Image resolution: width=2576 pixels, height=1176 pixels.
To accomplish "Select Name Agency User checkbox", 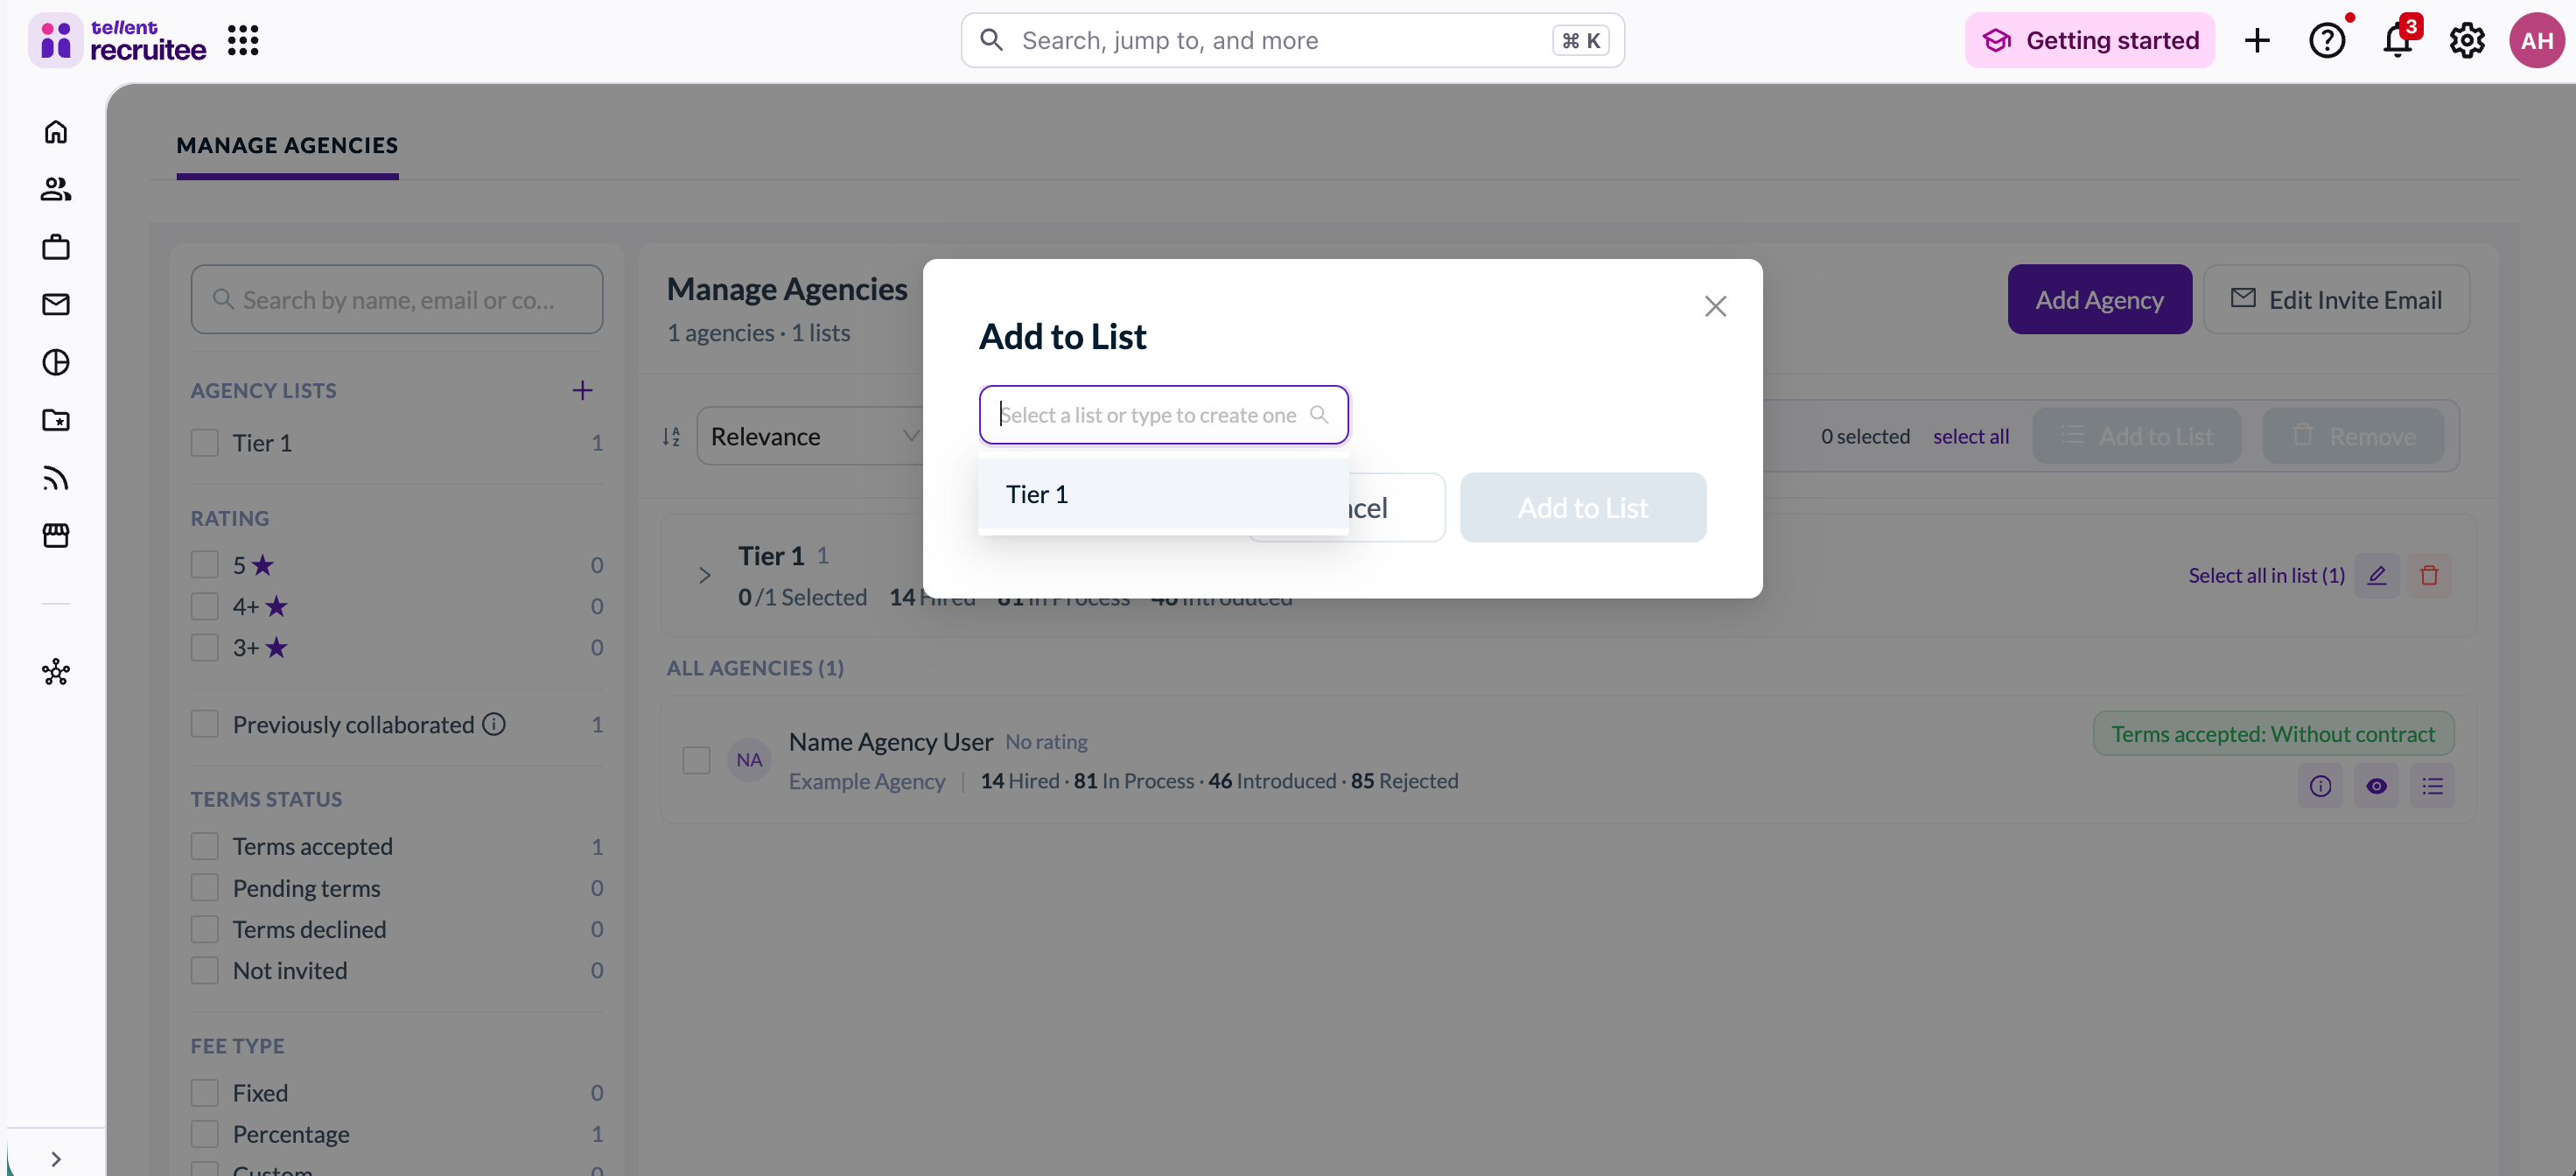I will click(696, 760).
